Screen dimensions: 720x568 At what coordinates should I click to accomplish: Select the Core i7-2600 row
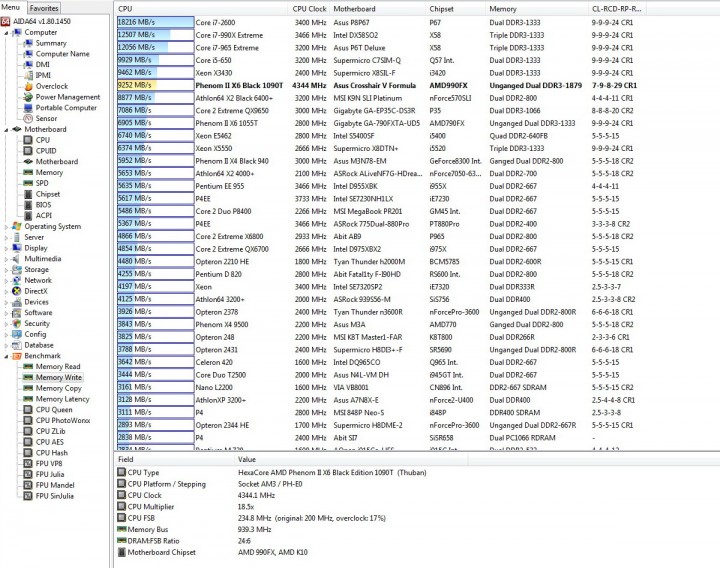tap(380, 22)
